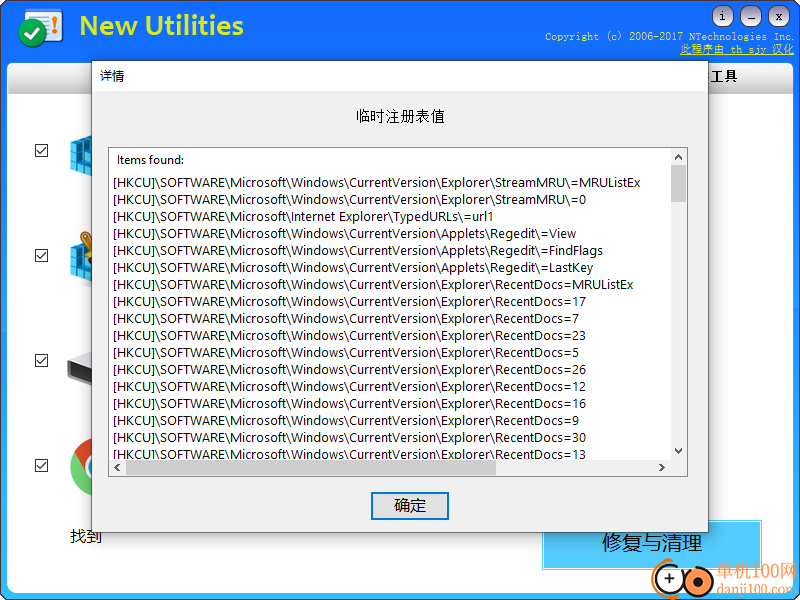Image resolution: width=800 pixels, height=600 pixels.
Task: Select the RecentDocs=16 entry
Action: [349, 404]
